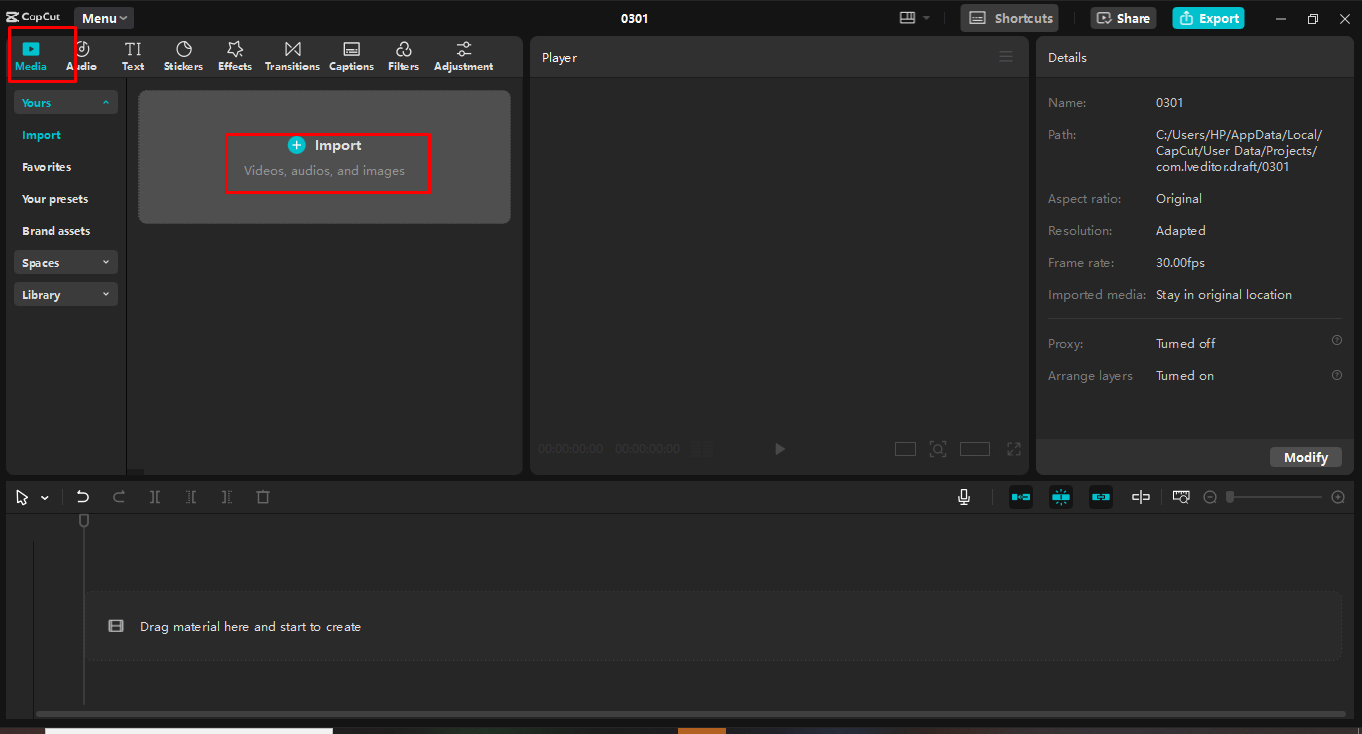Viewport: 1362px width, 734px height.
Task: Click the Export button
Action: pyautogui.click(x=1208, y=17)
